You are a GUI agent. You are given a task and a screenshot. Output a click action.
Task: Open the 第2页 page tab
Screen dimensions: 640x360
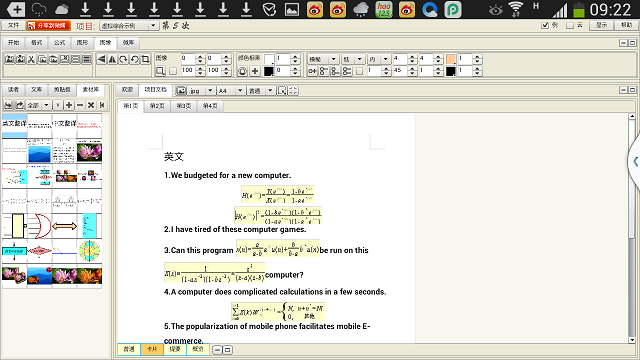tap(157, 106)
